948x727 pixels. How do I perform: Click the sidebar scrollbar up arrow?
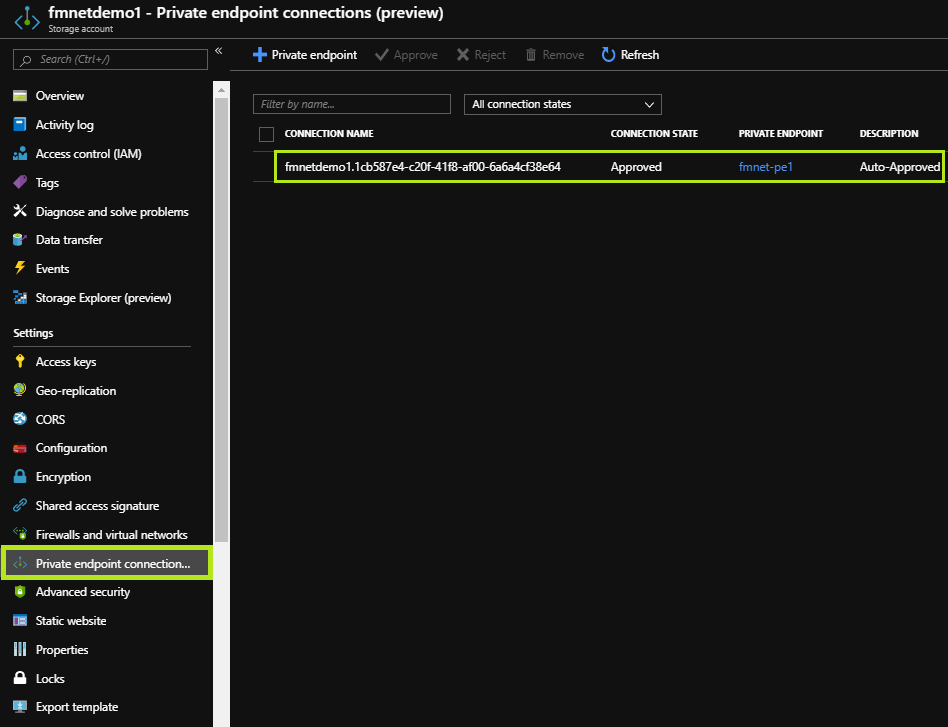click(x=221, y=90)
